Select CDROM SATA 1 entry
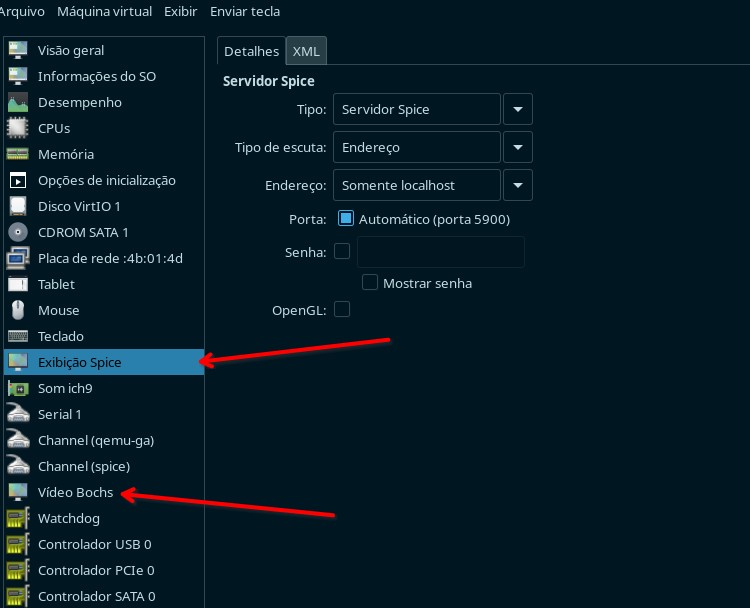The image size is (750, 608). tap(104, 232)
